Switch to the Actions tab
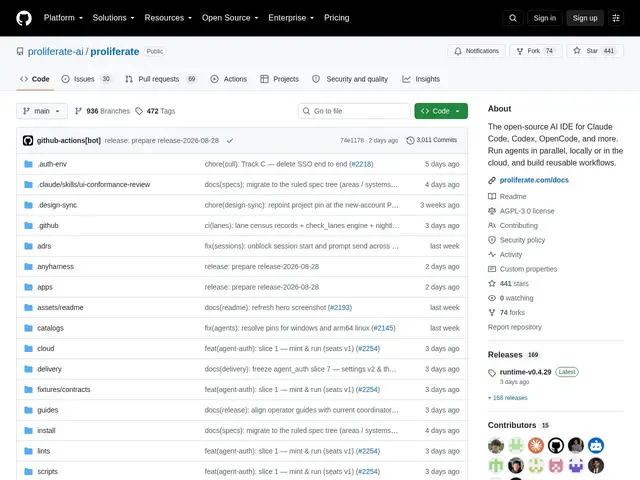 click(x=229, y=79)
